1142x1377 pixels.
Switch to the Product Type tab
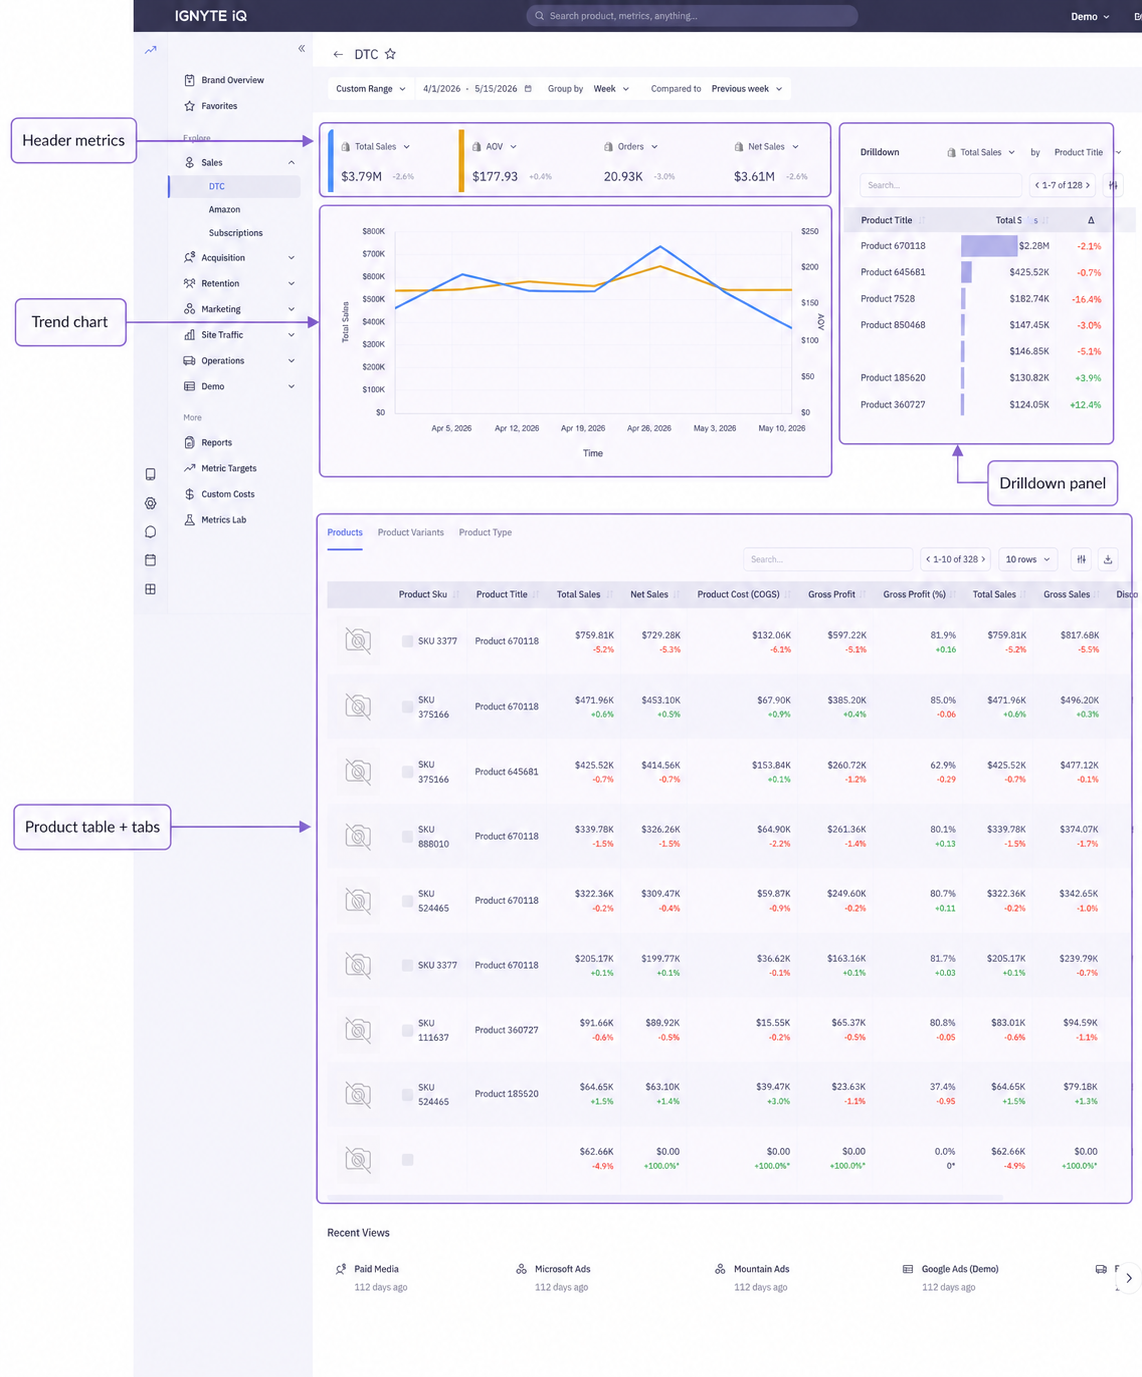click(x=485, y=533)
